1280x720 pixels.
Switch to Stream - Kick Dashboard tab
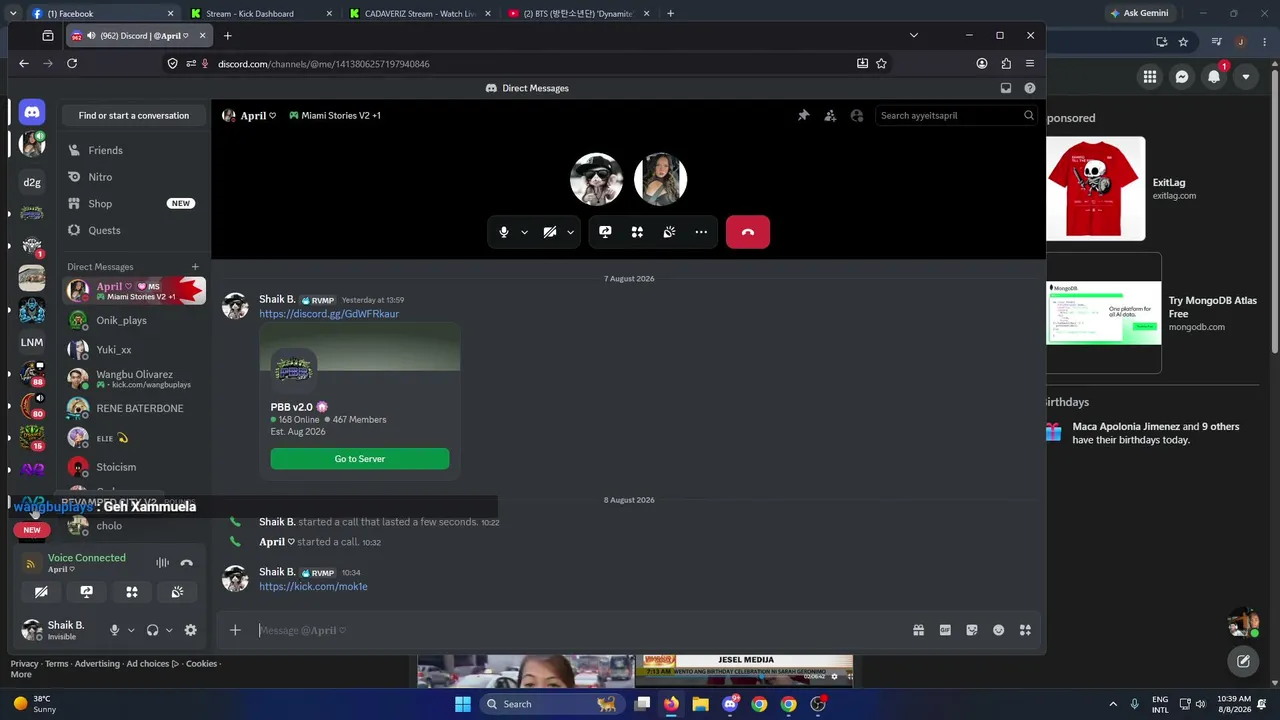coord(263,14)
